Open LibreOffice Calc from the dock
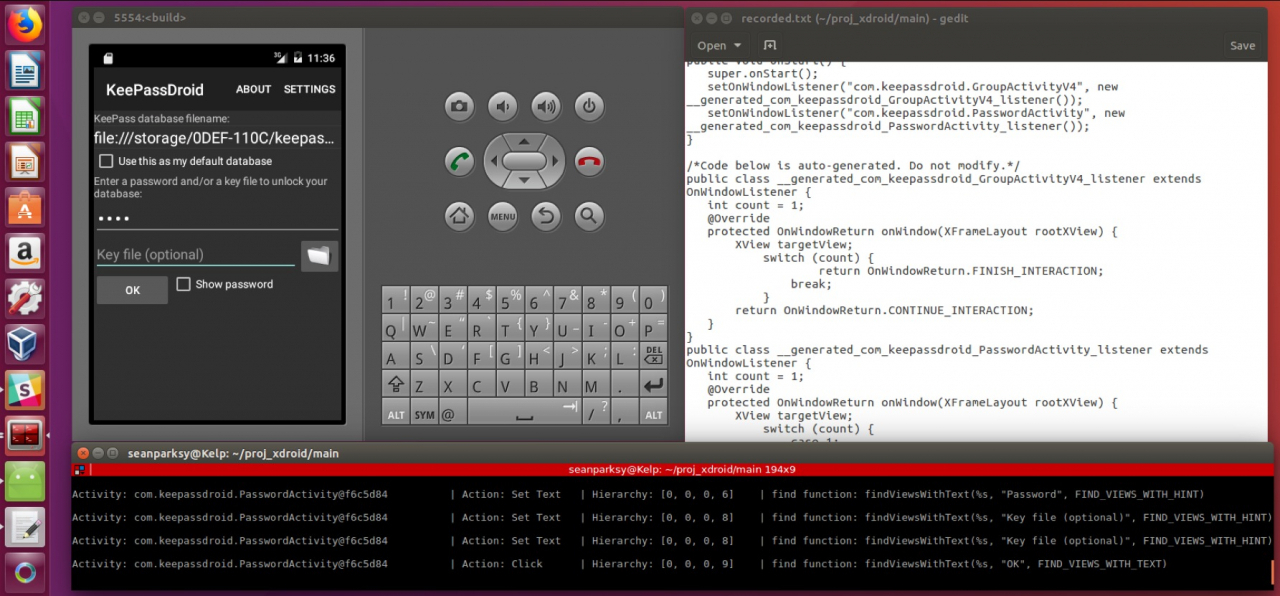 (x=25, y=117)
